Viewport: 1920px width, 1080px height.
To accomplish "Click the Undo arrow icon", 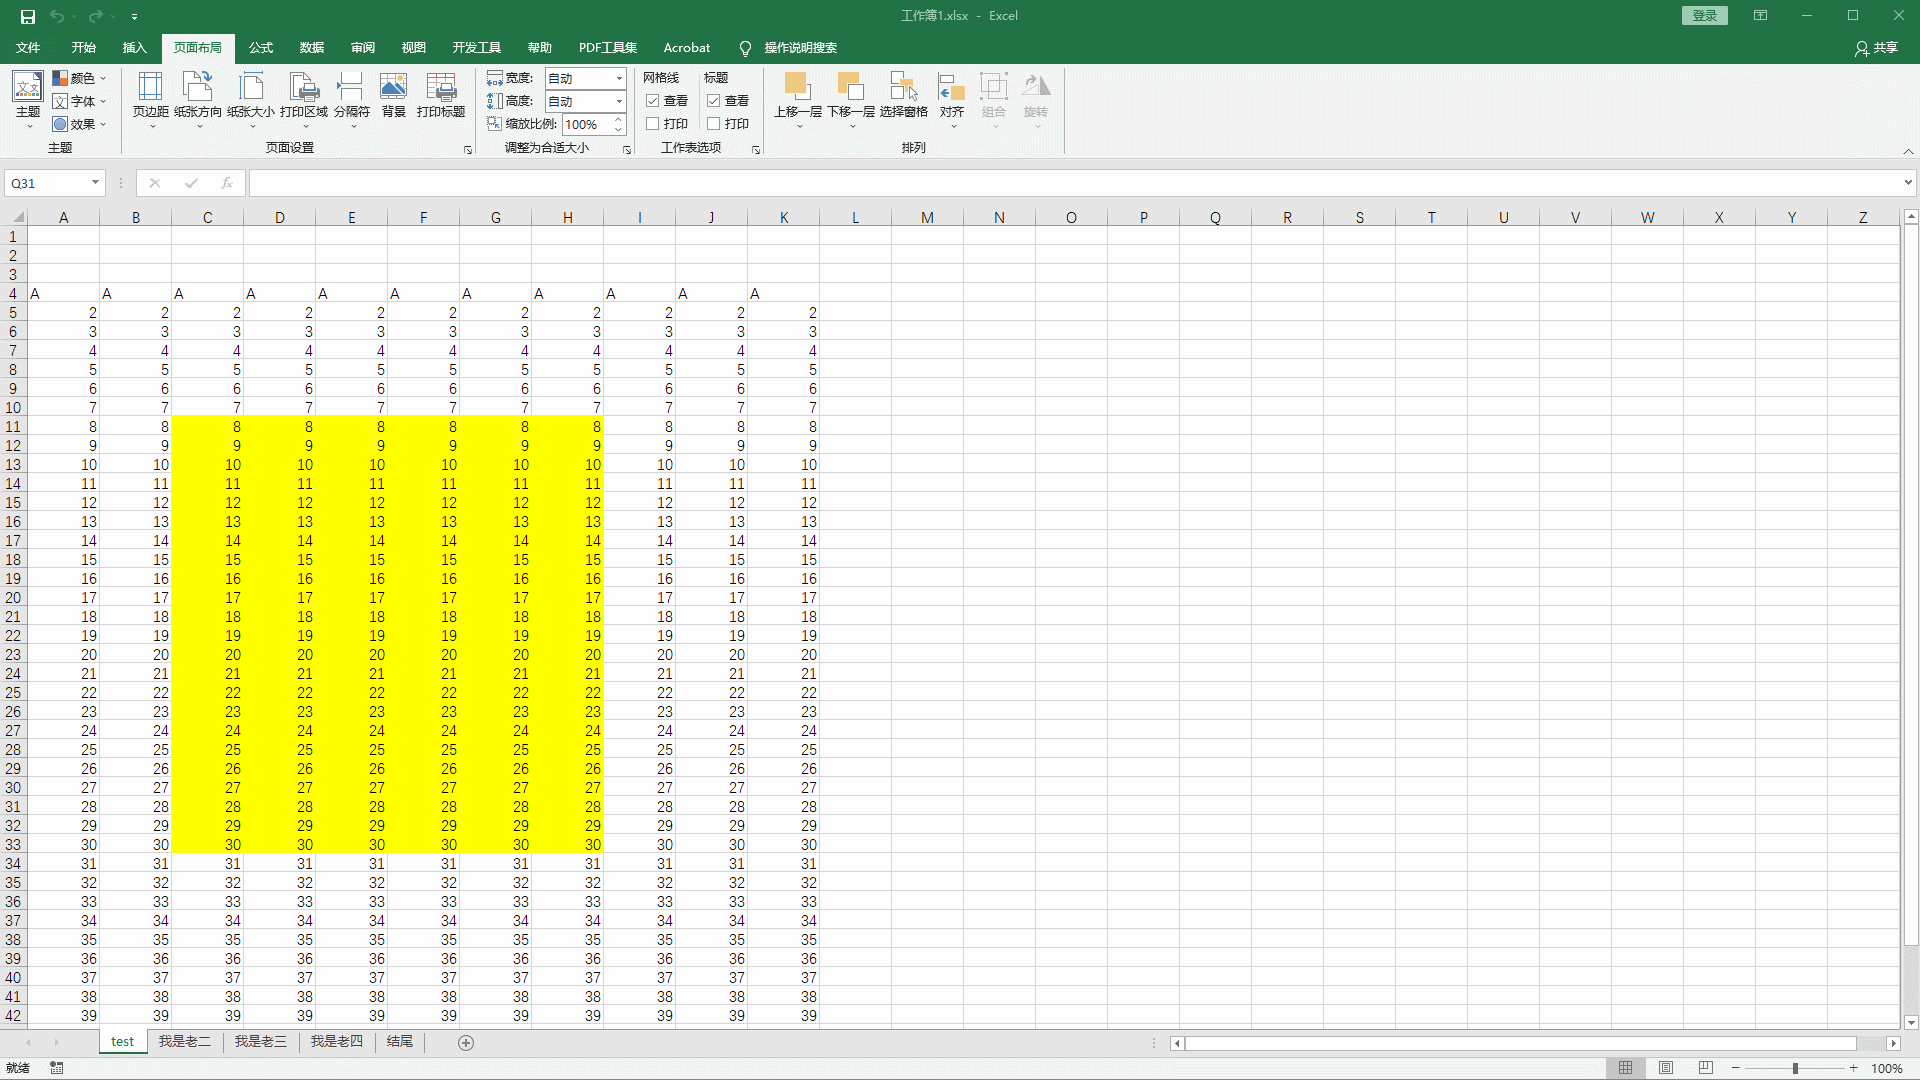I will (x=57, y=16).
